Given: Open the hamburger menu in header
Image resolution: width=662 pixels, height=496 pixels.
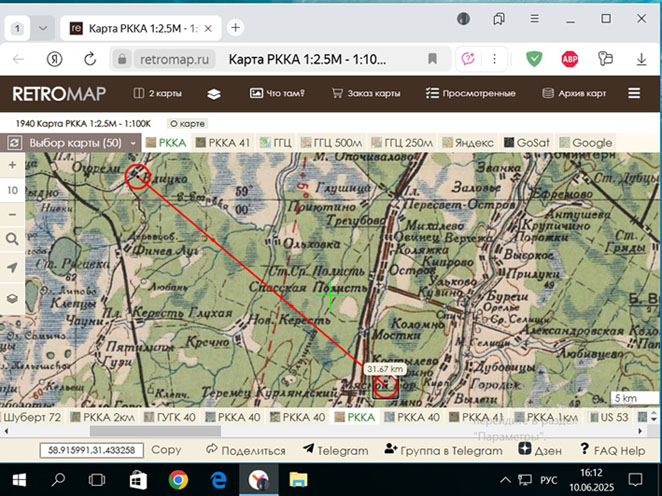Looking at the screenshot, I should coord(634,93).
